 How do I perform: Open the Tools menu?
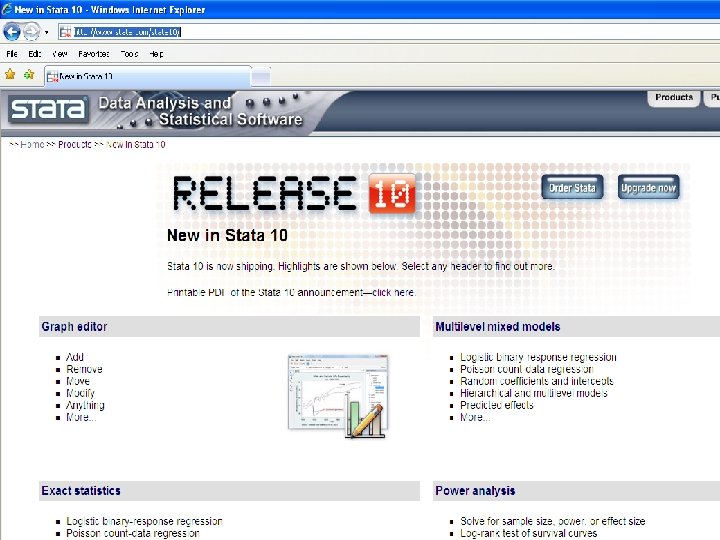point(129,54)
